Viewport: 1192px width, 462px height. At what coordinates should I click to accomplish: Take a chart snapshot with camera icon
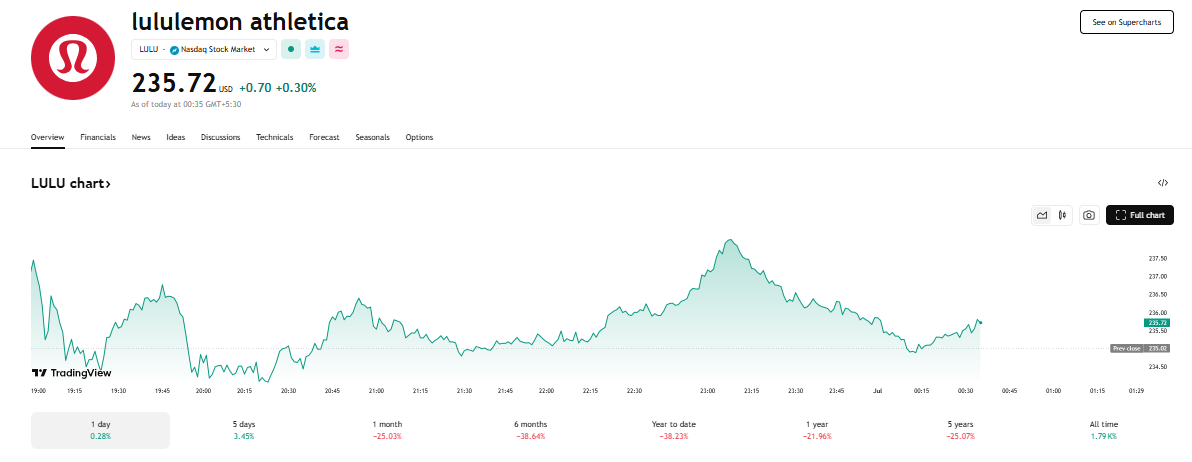tap(1089, 216)
